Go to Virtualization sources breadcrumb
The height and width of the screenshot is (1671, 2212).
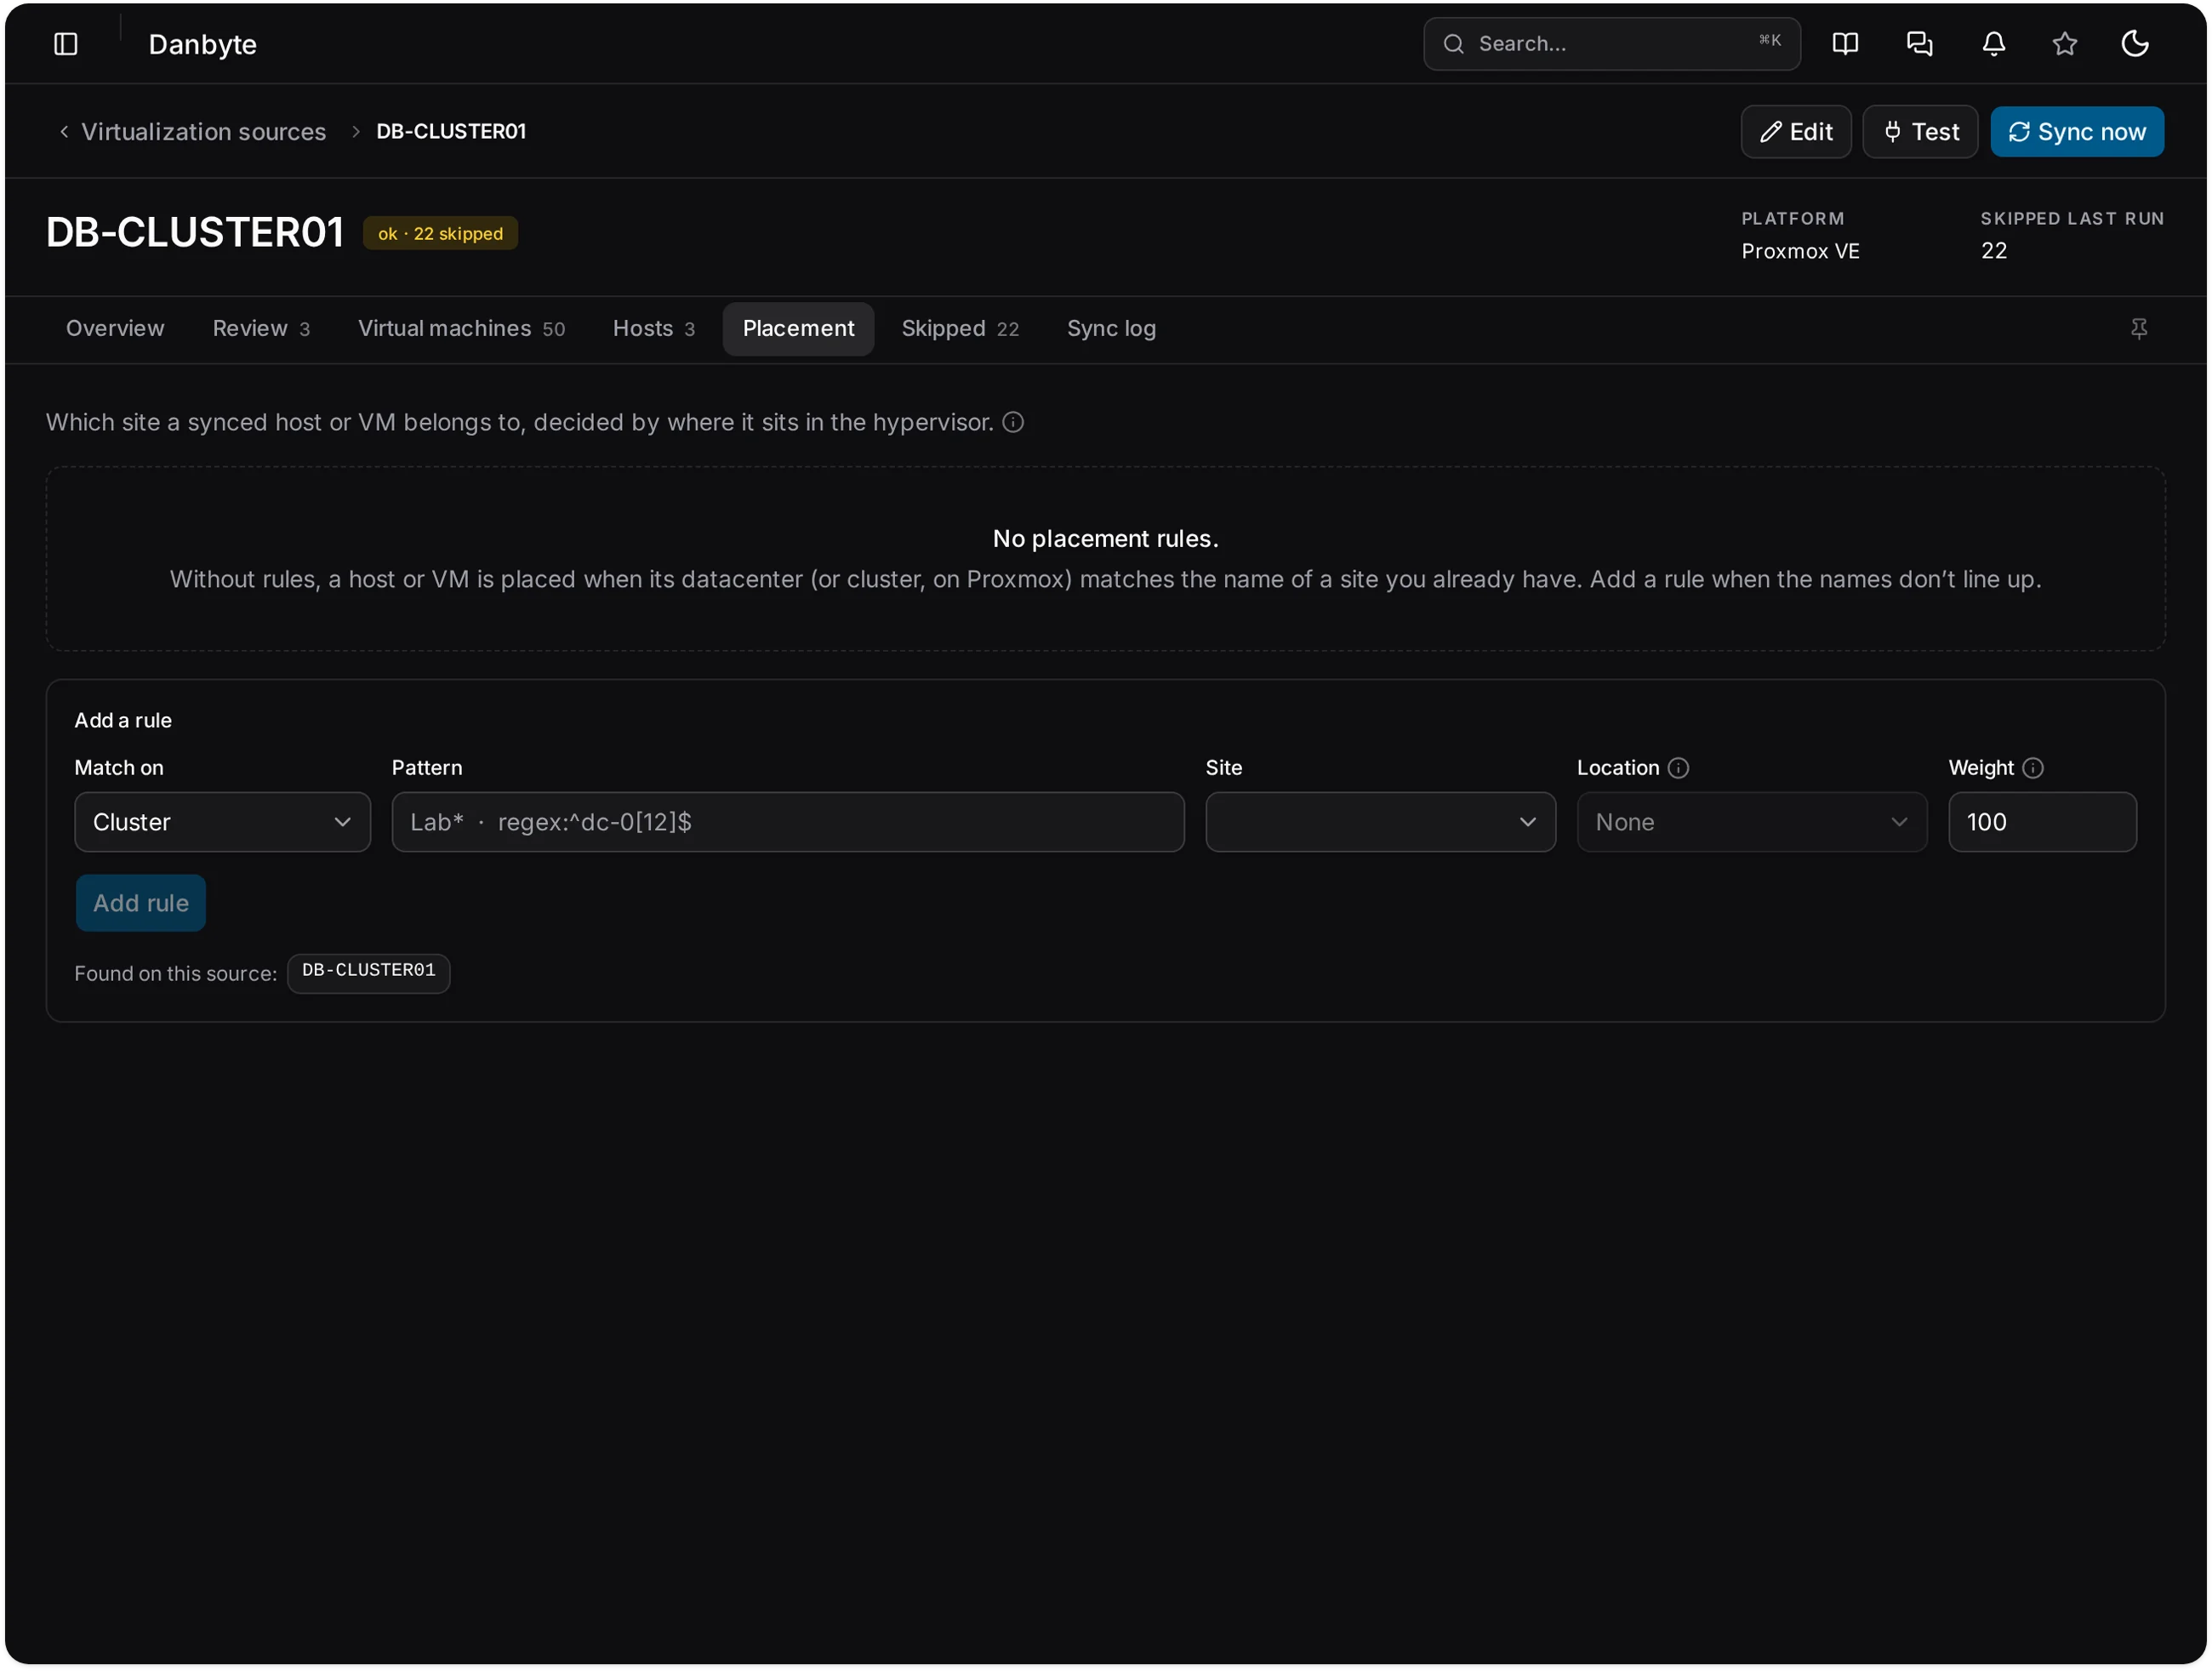point(203,132)
